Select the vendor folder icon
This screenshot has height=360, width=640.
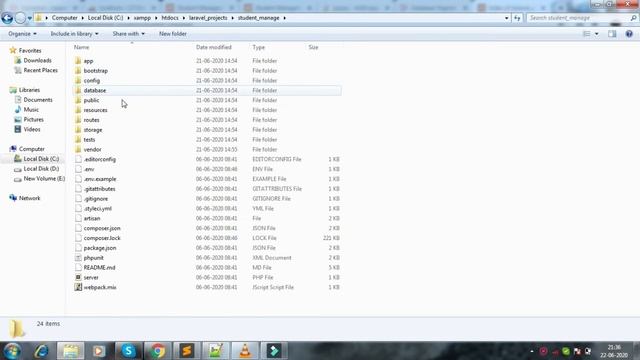(x=78, y=149)
